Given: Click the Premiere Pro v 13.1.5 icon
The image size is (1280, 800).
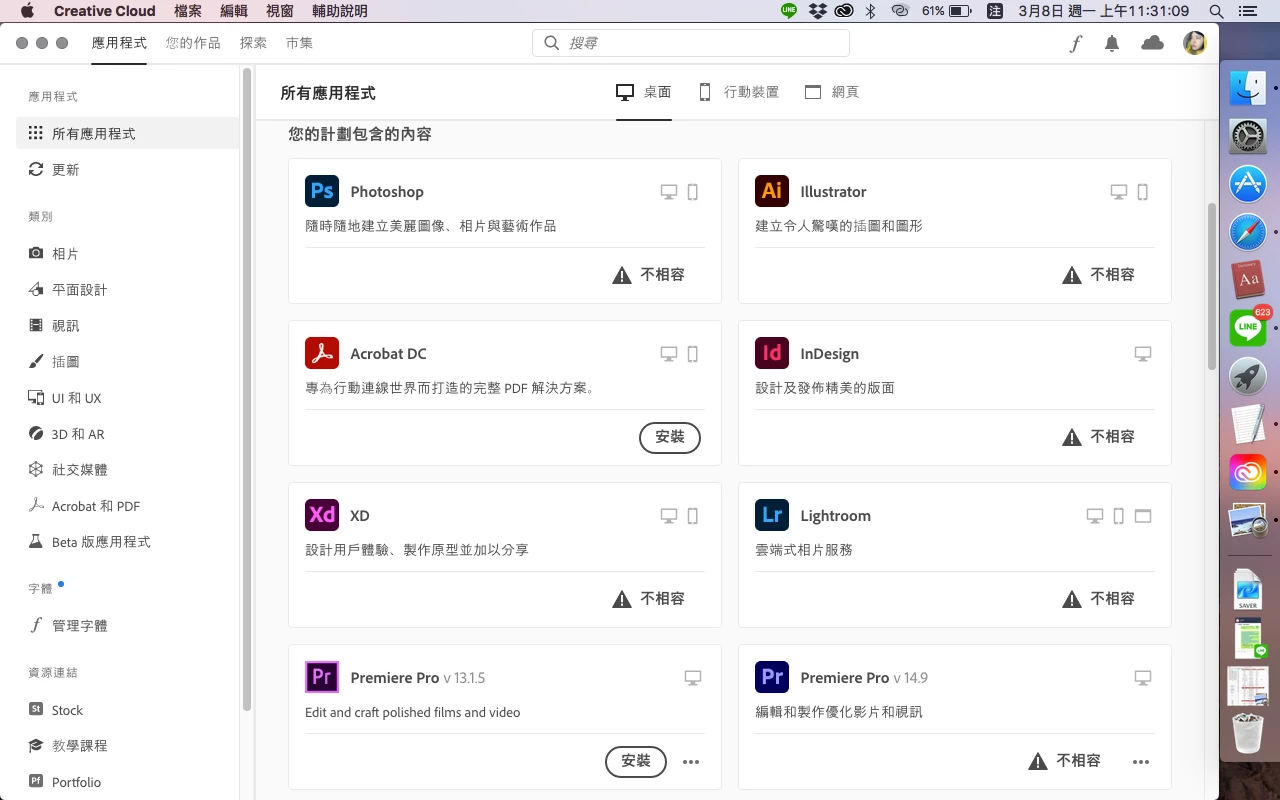Looking at the screenshot, I should pyautogui.click(x=322, y=677).
